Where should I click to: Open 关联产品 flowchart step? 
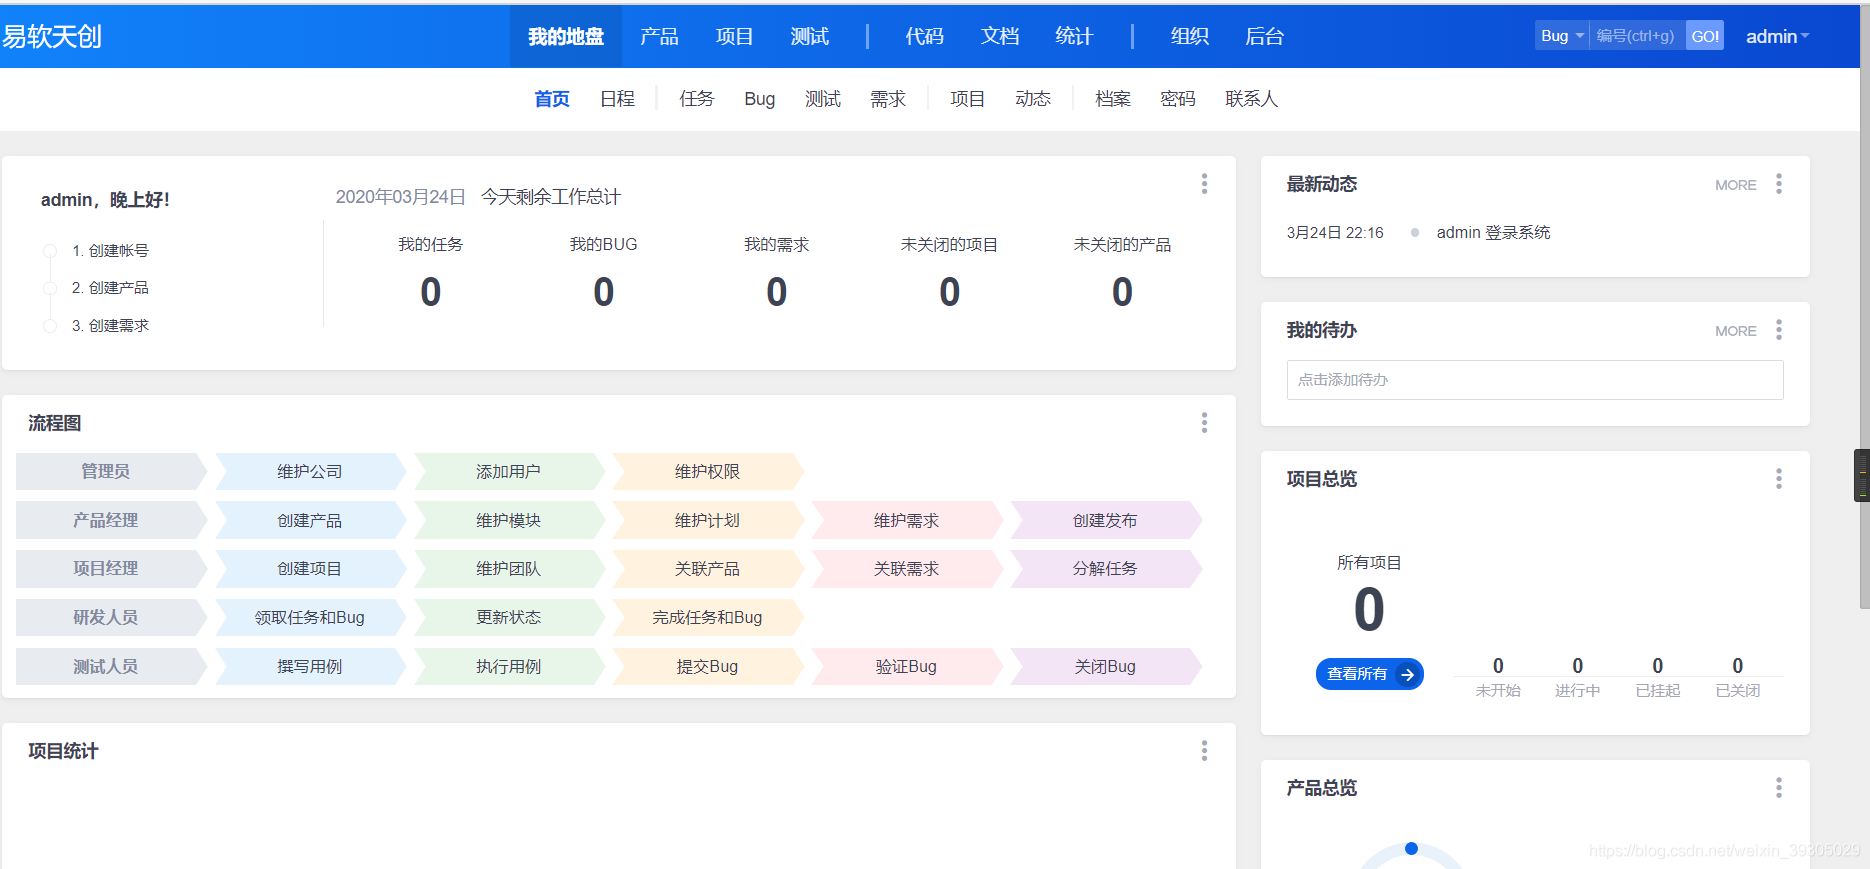tap(707, 568)
